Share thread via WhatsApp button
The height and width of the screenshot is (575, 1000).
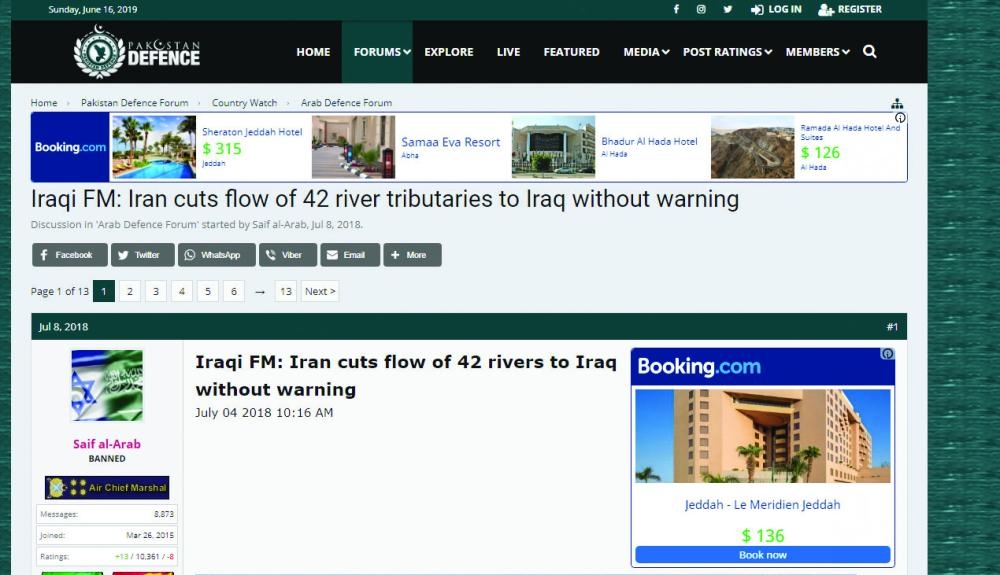tap(216, 255)
